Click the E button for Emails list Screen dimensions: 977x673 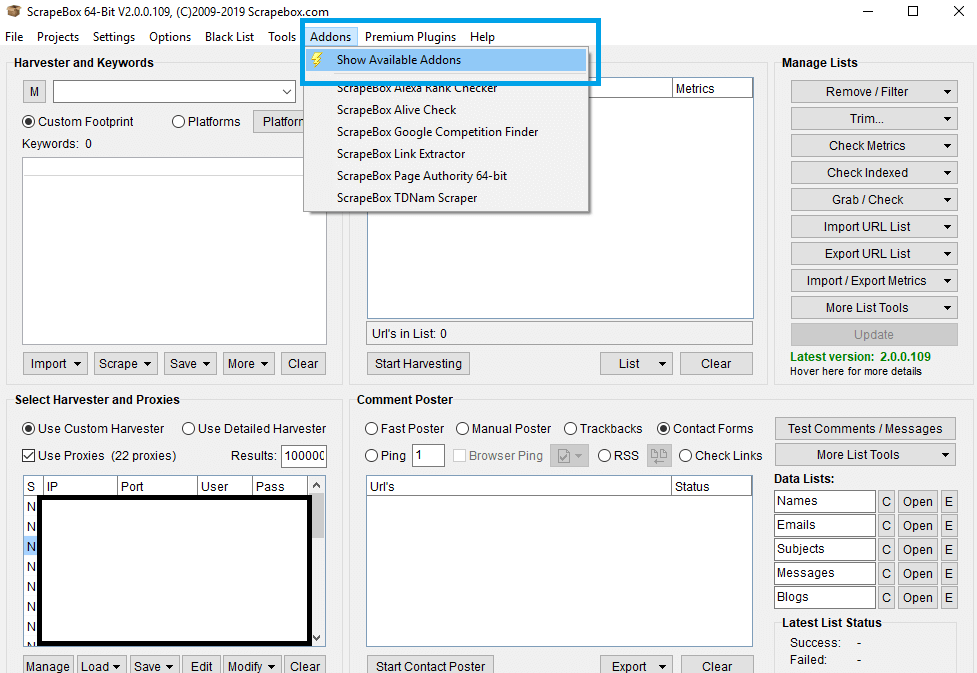click(948, 525)
